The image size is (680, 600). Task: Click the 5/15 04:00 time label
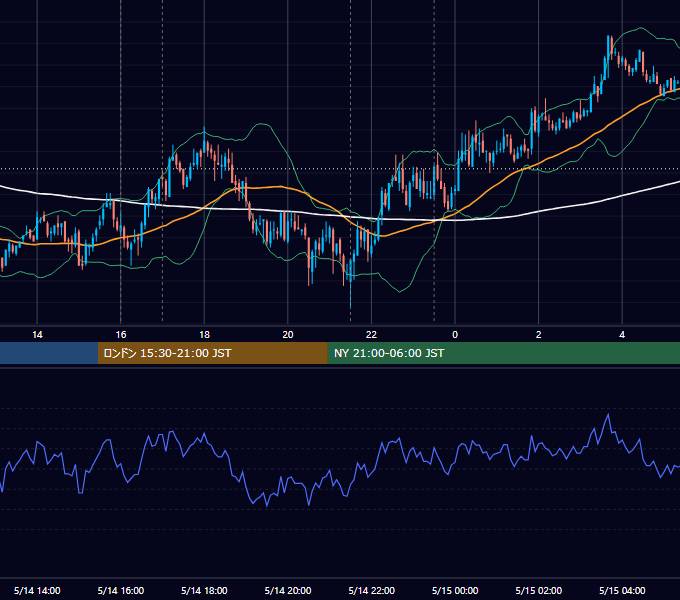(622, 590)
